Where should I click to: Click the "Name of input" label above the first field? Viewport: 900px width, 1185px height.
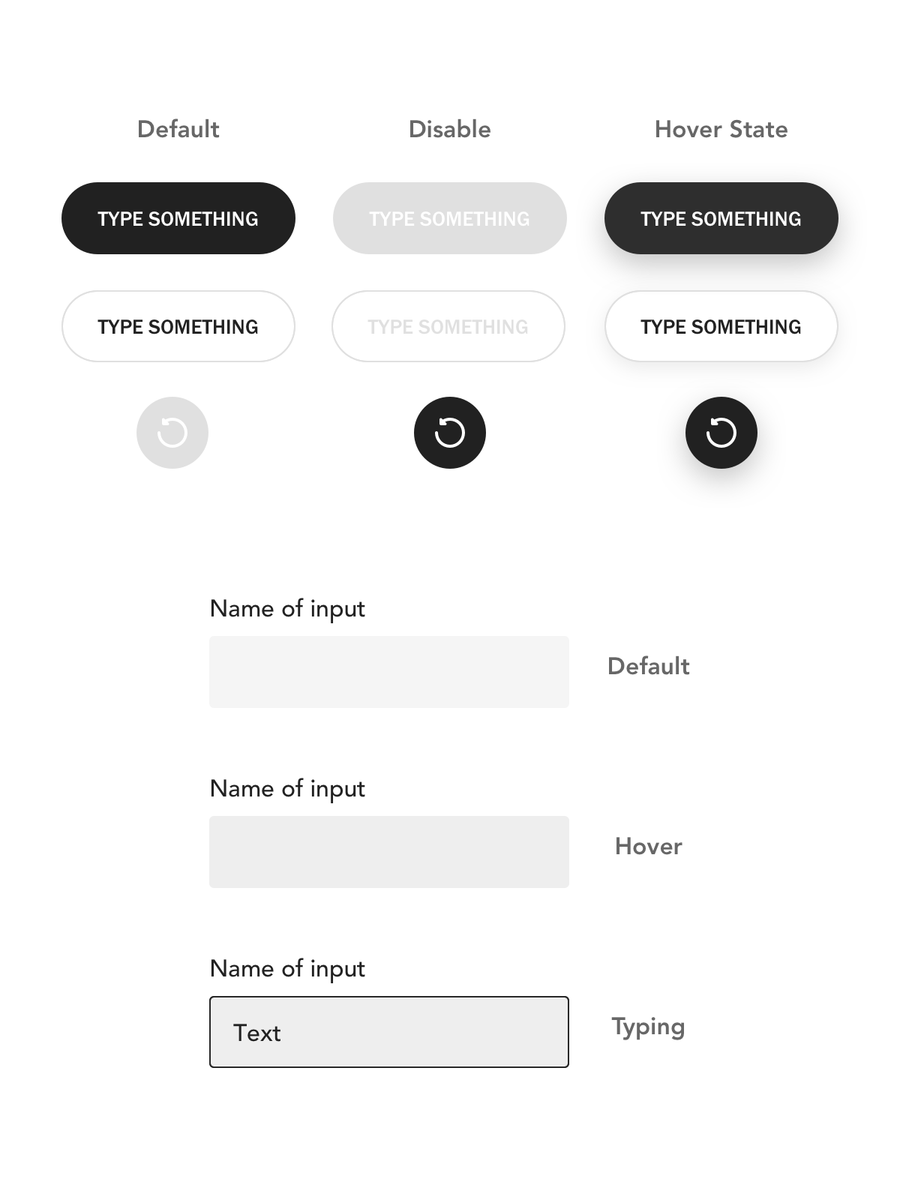click(x=287, y=609)
